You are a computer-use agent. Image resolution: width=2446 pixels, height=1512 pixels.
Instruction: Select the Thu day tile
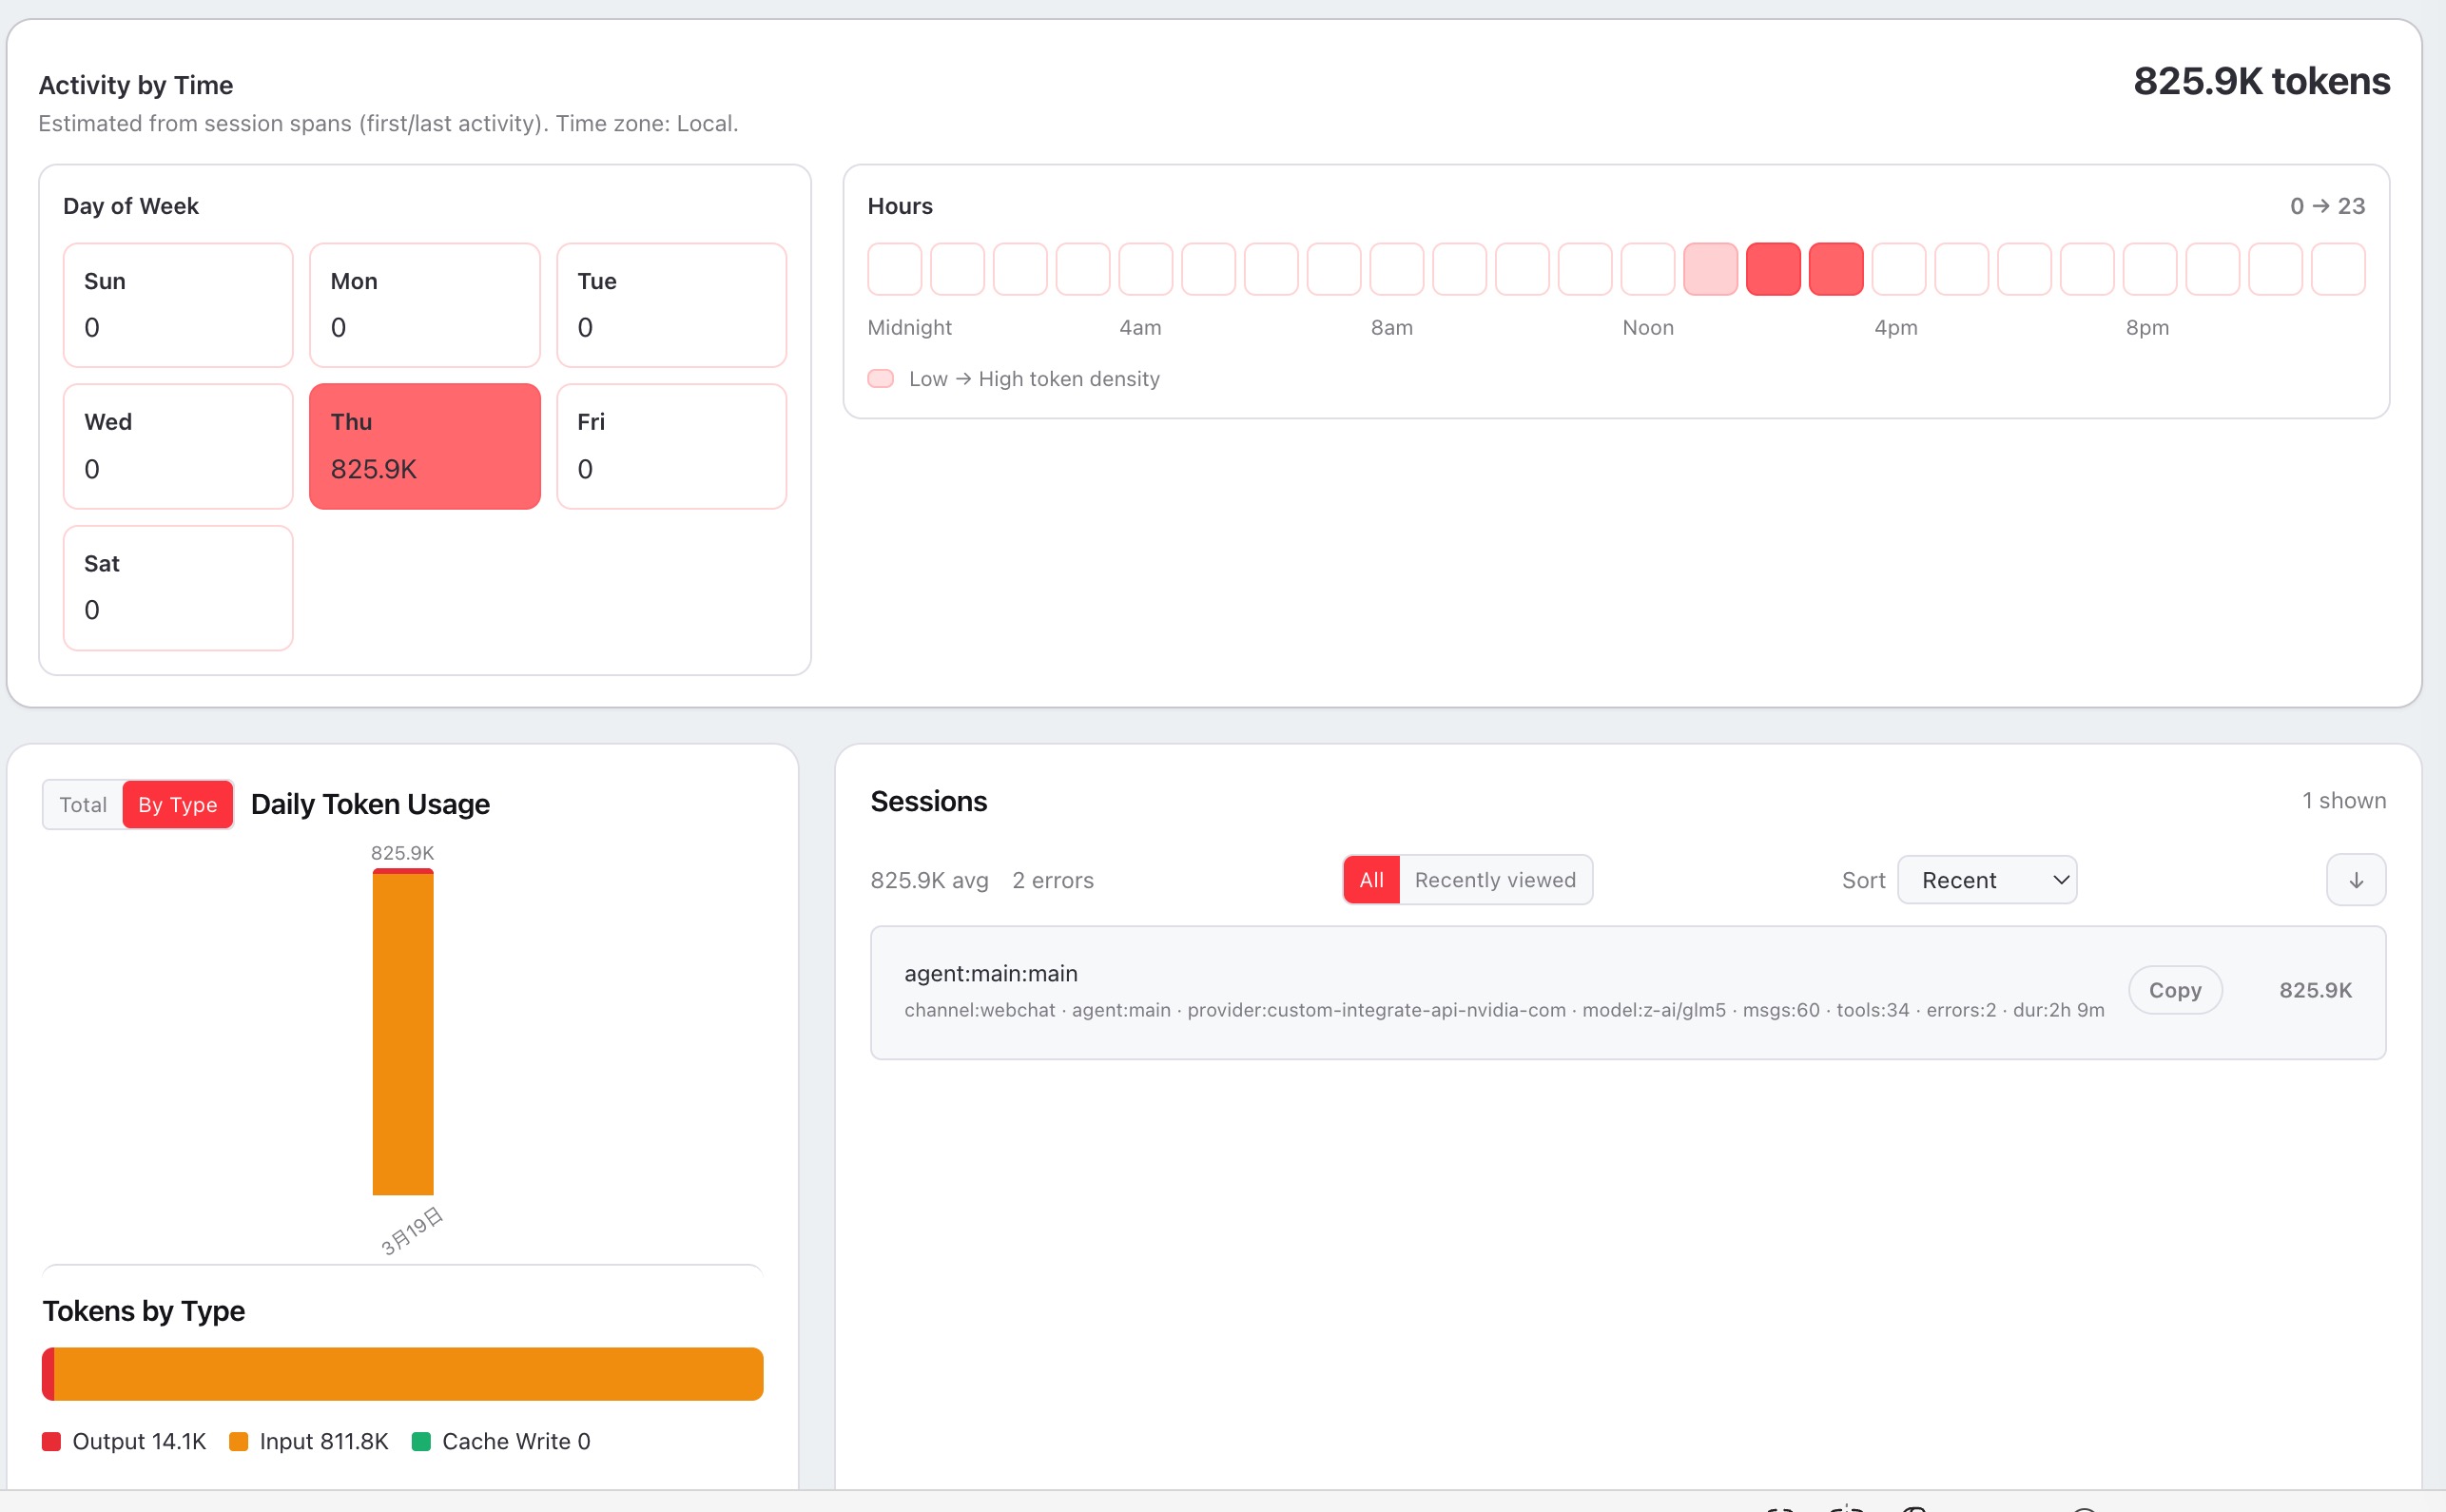[424, 446]
